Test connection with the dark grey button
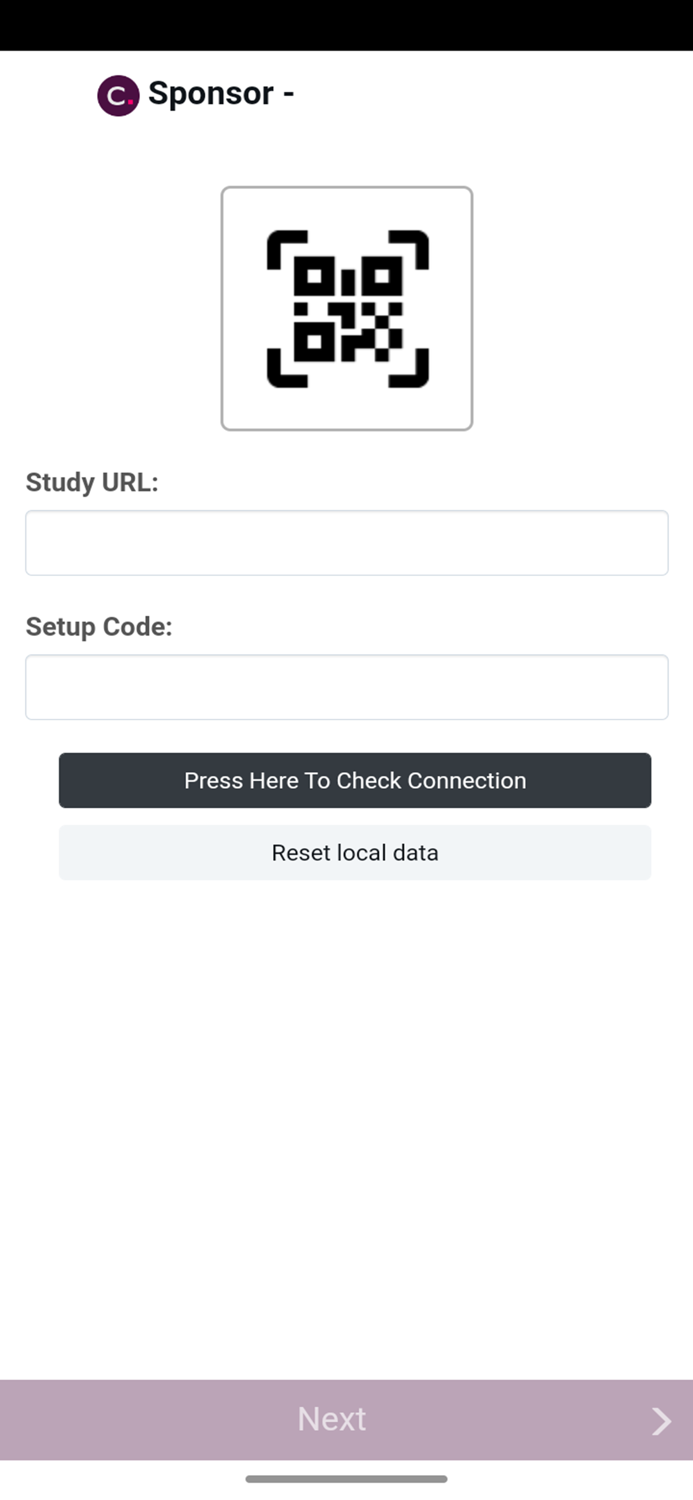 point(355,780)
